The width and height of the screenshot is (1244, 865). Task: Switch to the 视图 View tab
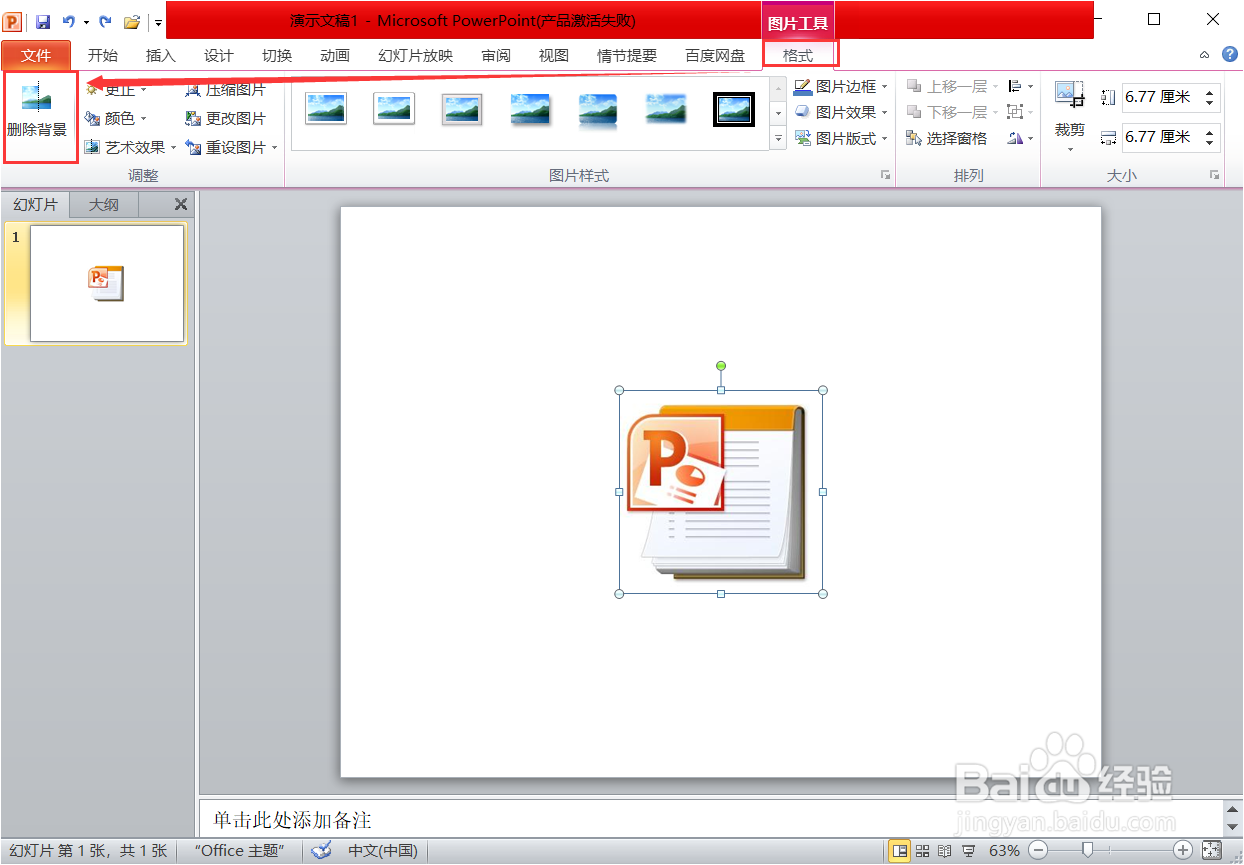coord(553,56)
